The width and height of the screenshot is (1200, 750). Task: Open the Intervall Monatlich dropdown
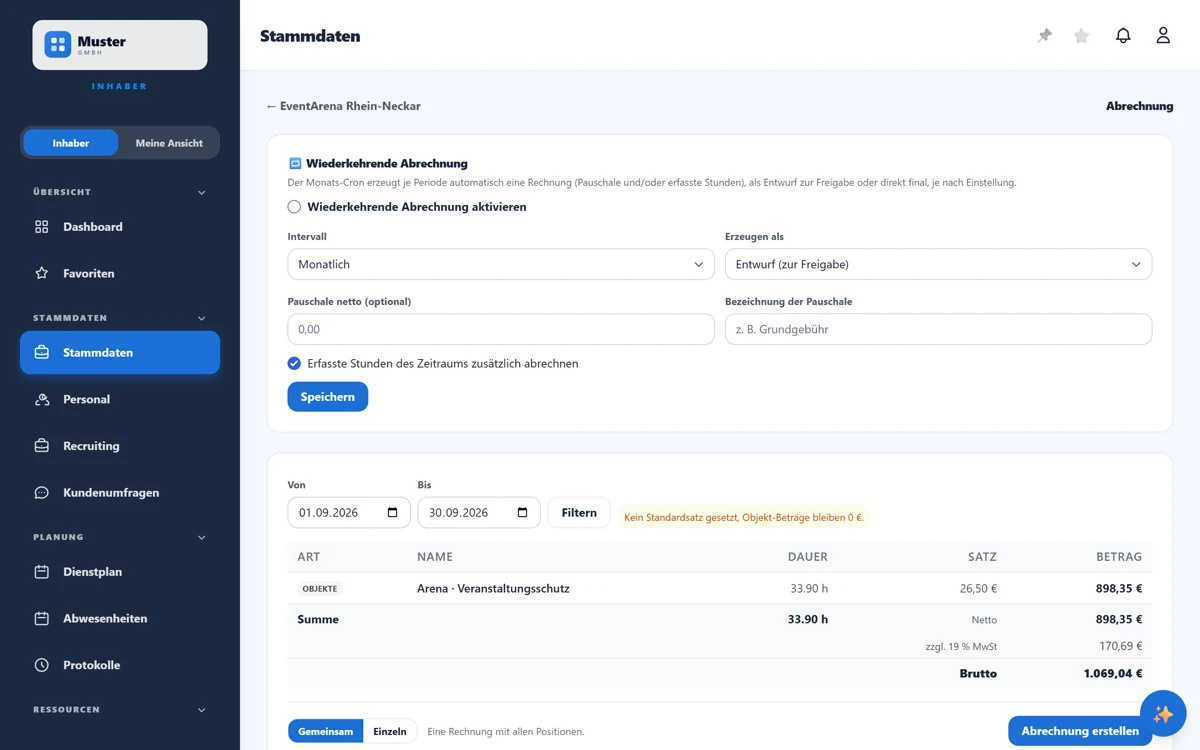point(501,265)
